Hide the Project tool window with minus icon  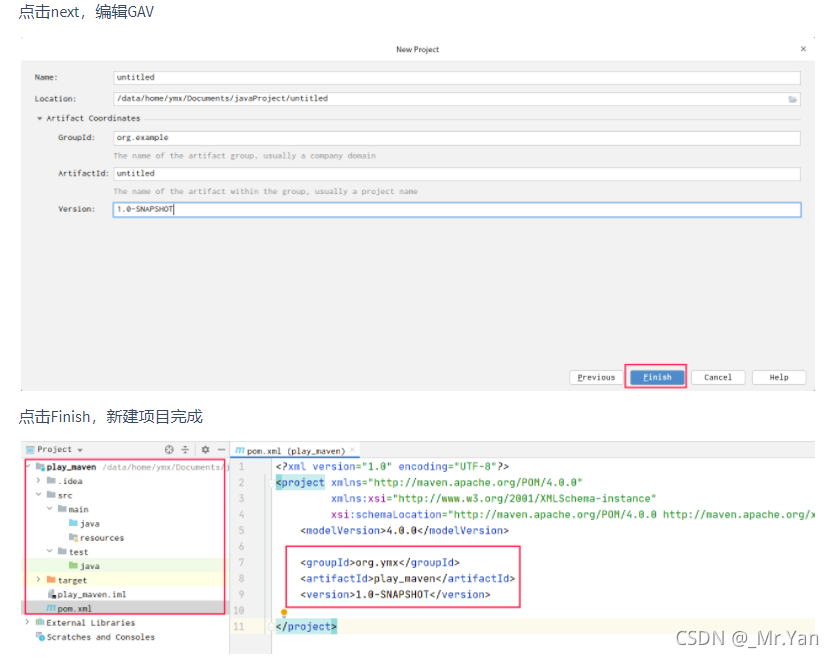[221, 449]
